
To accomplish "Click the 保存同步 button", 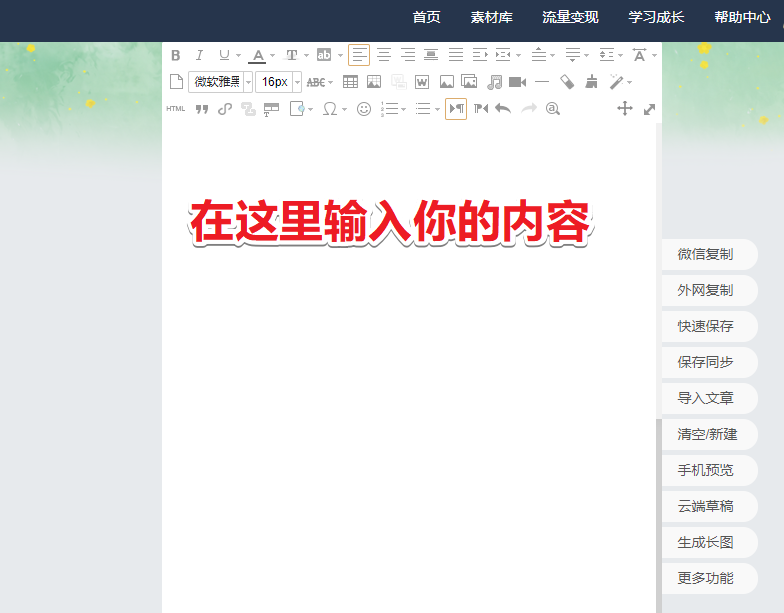I will (x=710, y=362).
